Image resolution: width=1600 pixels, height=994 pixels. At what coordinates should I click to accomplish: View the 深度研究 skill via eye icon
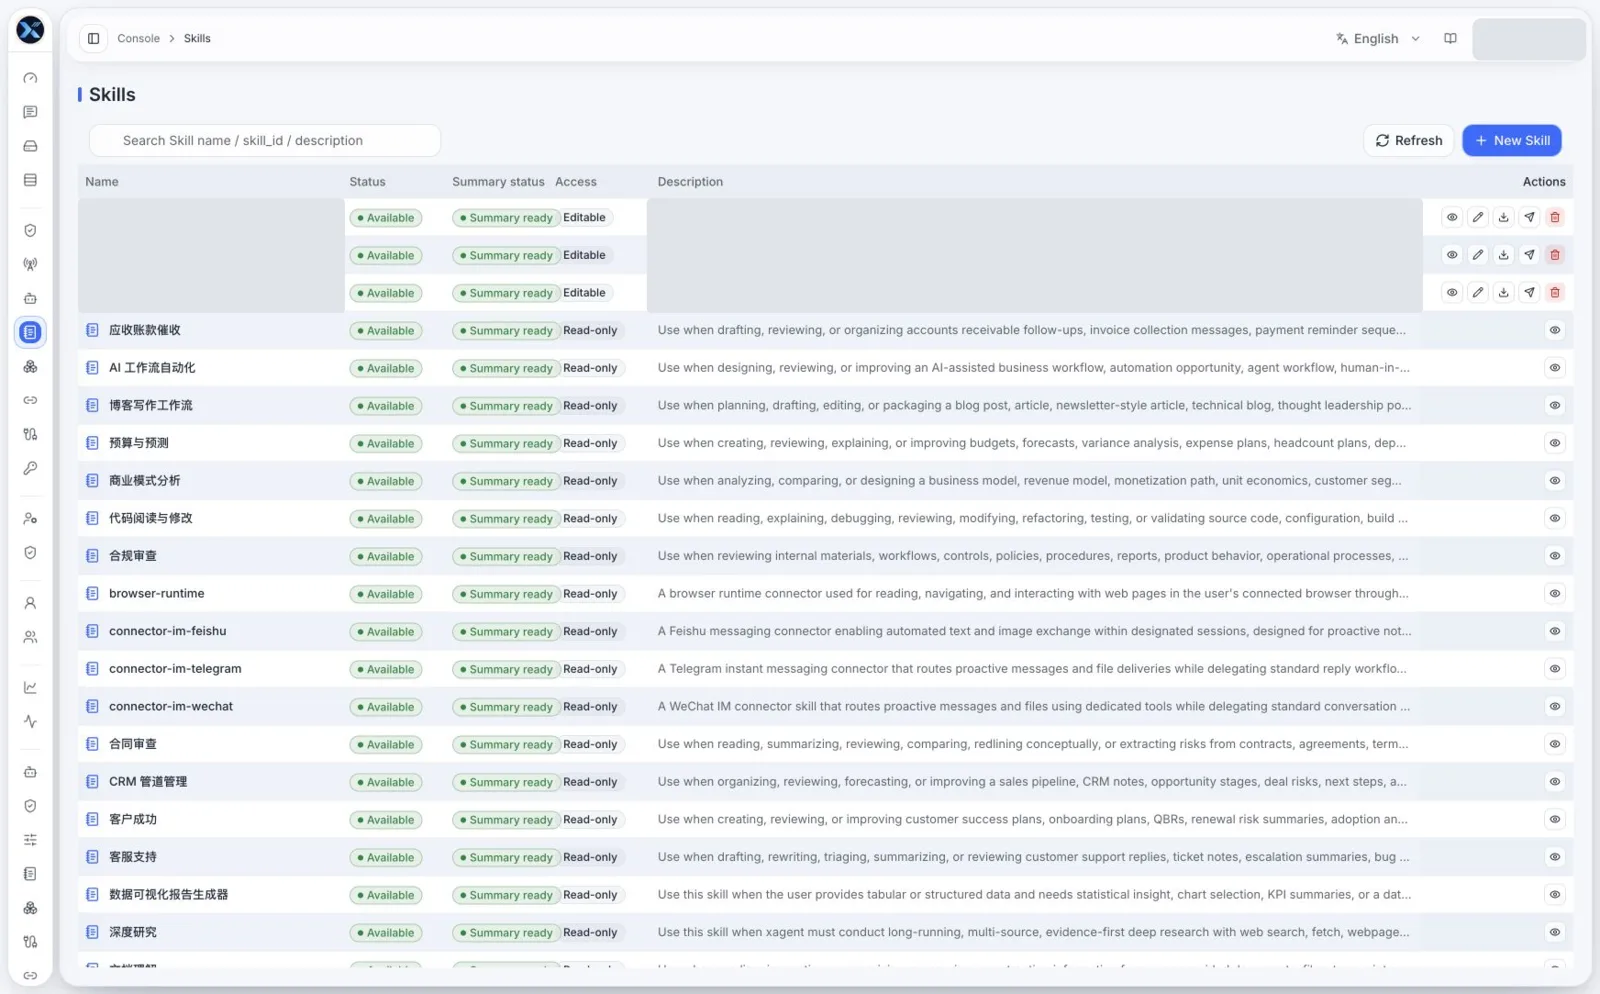(1554, 932)
